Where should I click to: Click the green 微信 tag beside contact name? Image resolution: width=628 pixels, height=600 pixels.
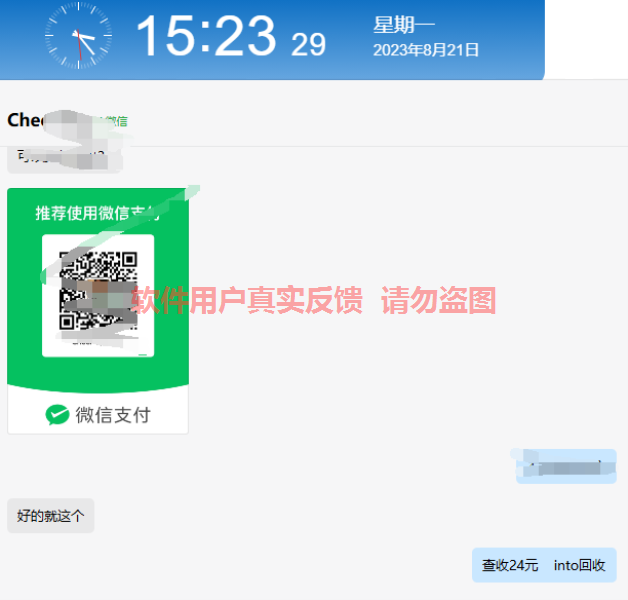[x=116, y=121]
